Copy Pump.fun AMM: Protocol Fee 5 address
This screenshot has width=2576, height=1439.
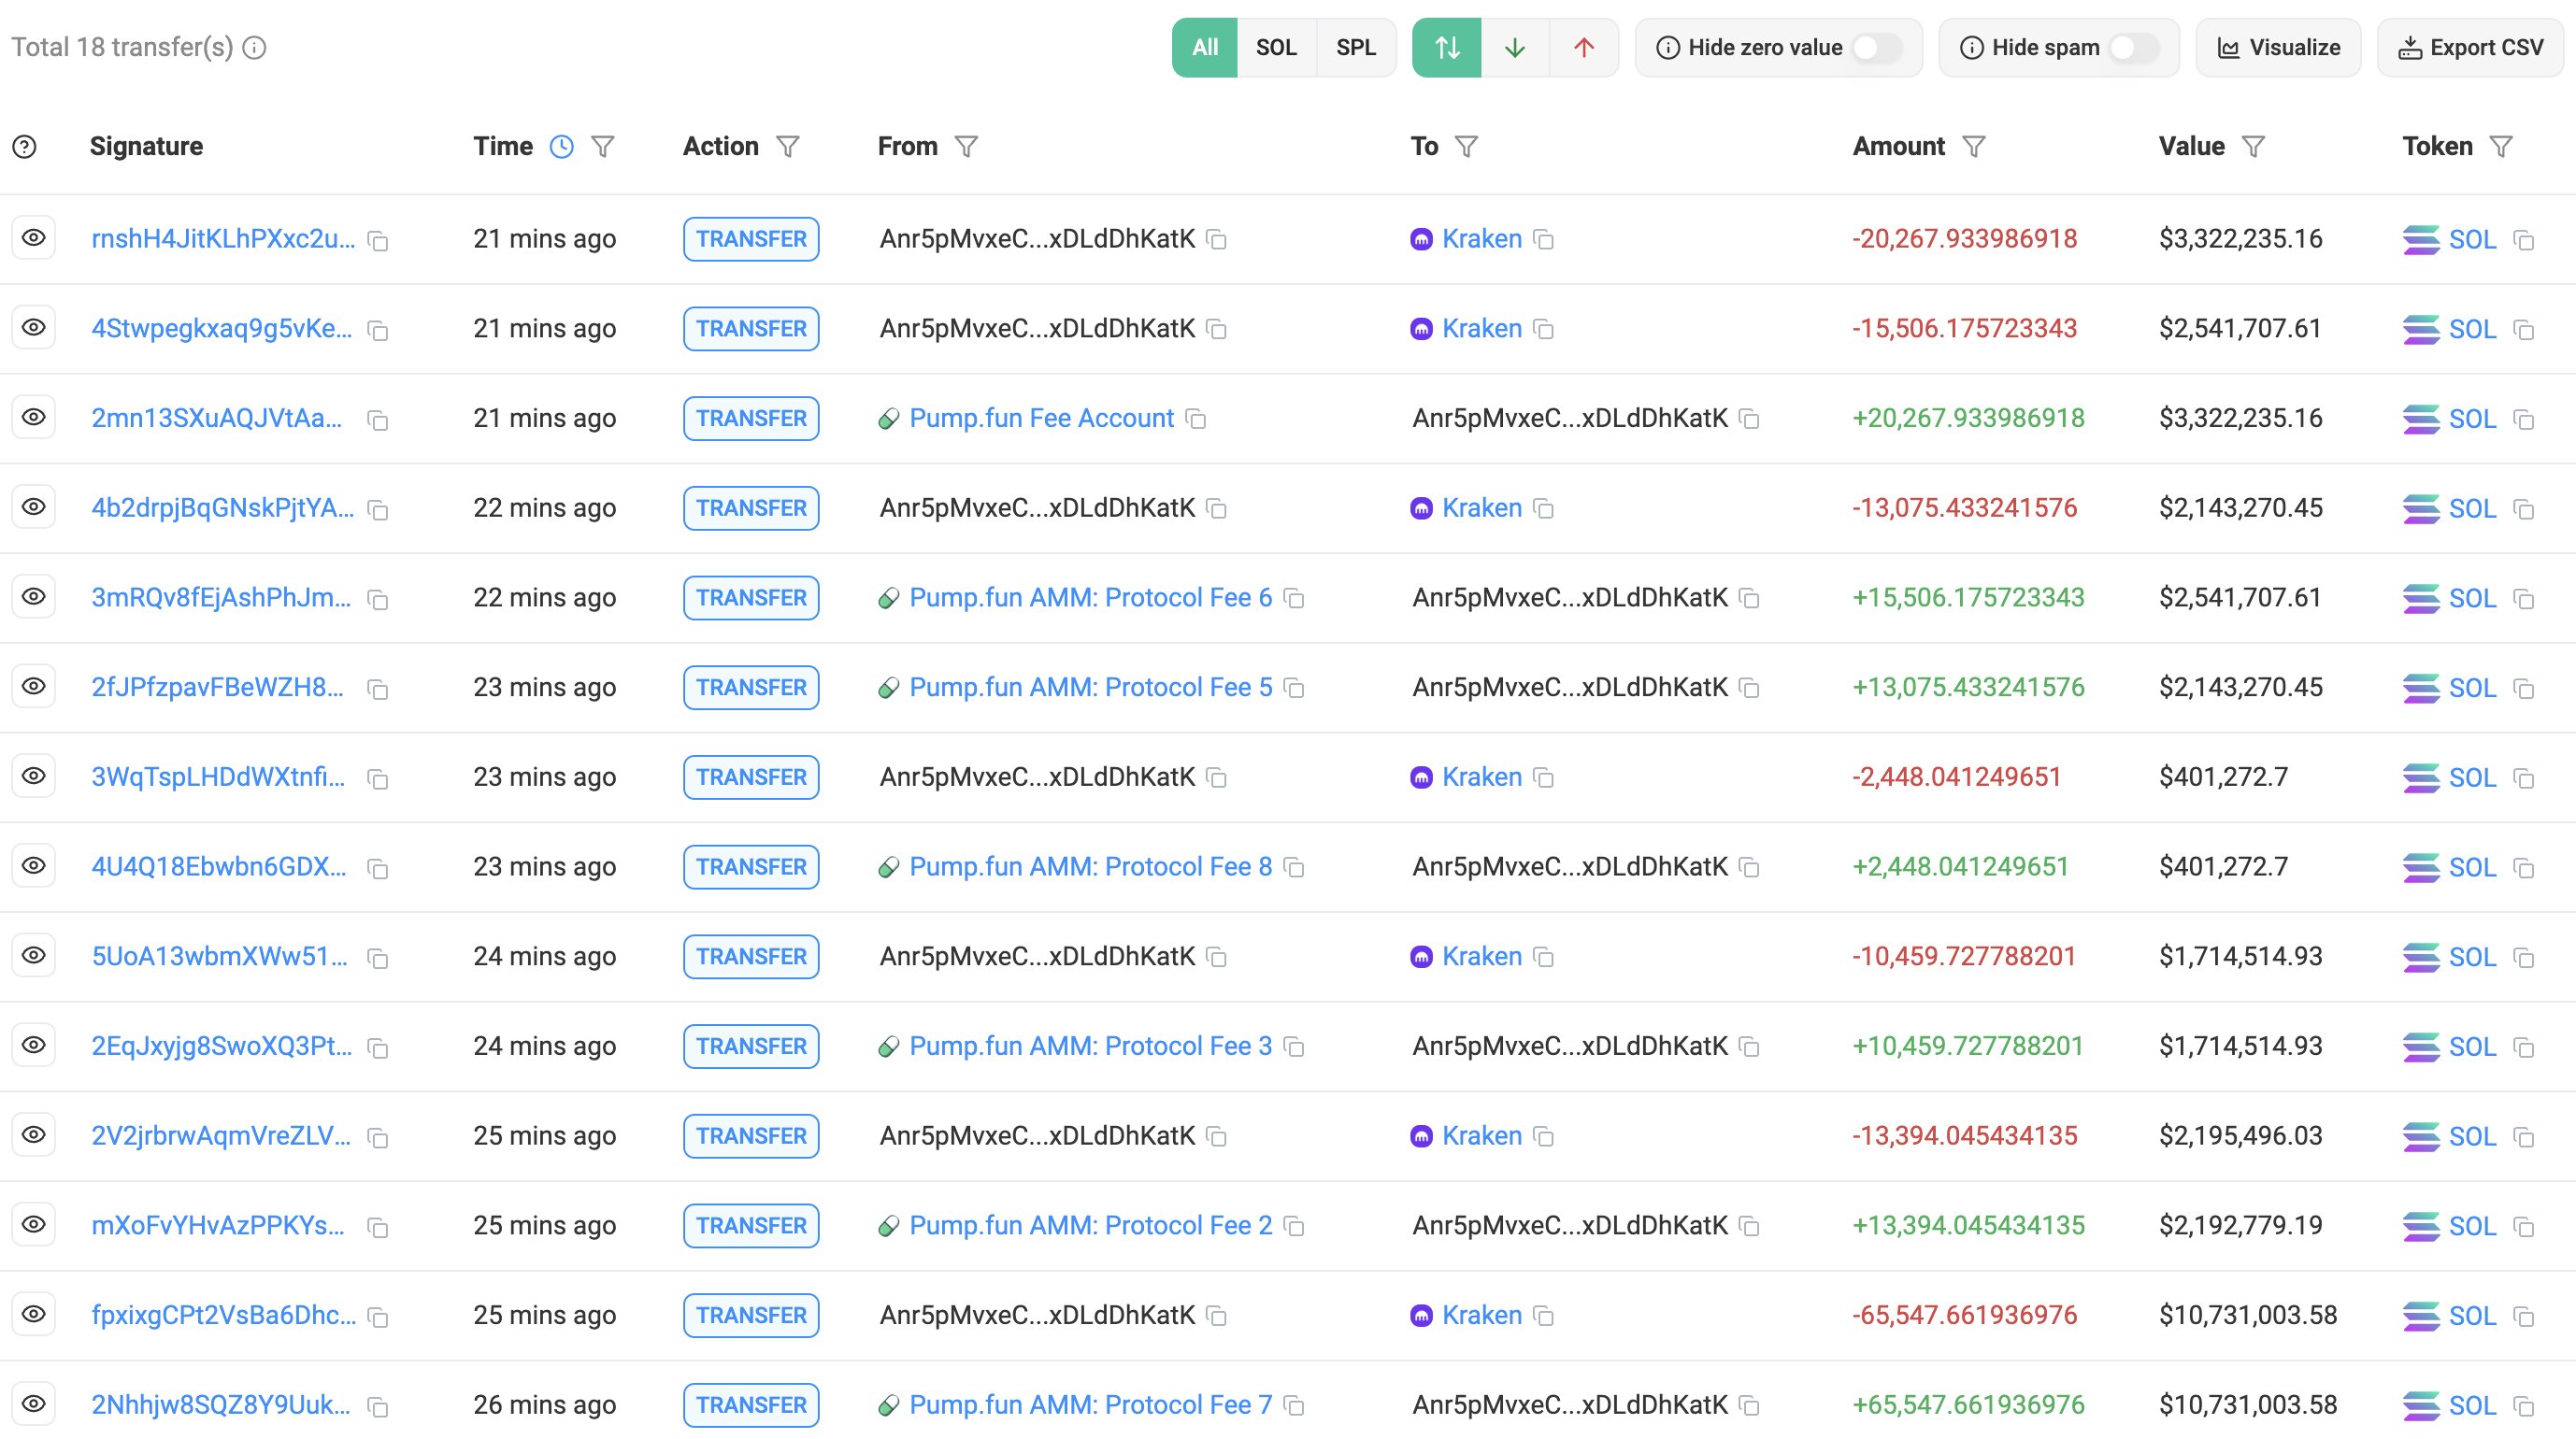pyautogui.click(x=1294, y=688)
